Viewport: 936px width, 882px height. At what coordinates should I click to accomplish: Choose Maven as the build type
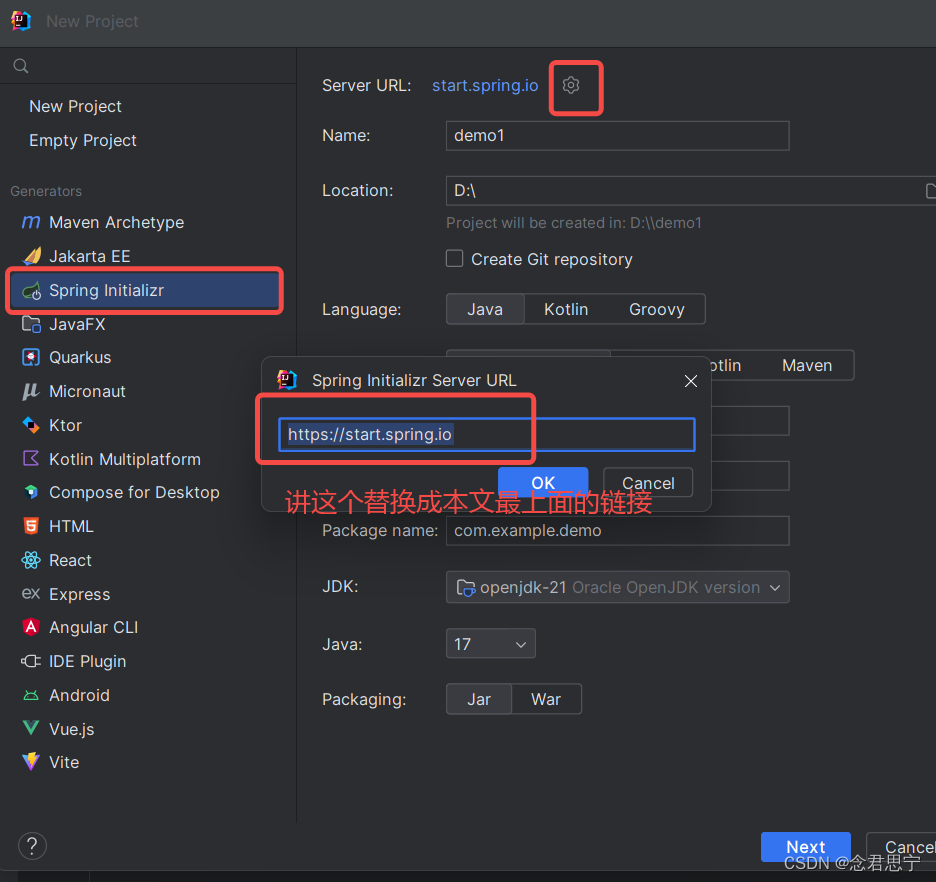point(807,365)
